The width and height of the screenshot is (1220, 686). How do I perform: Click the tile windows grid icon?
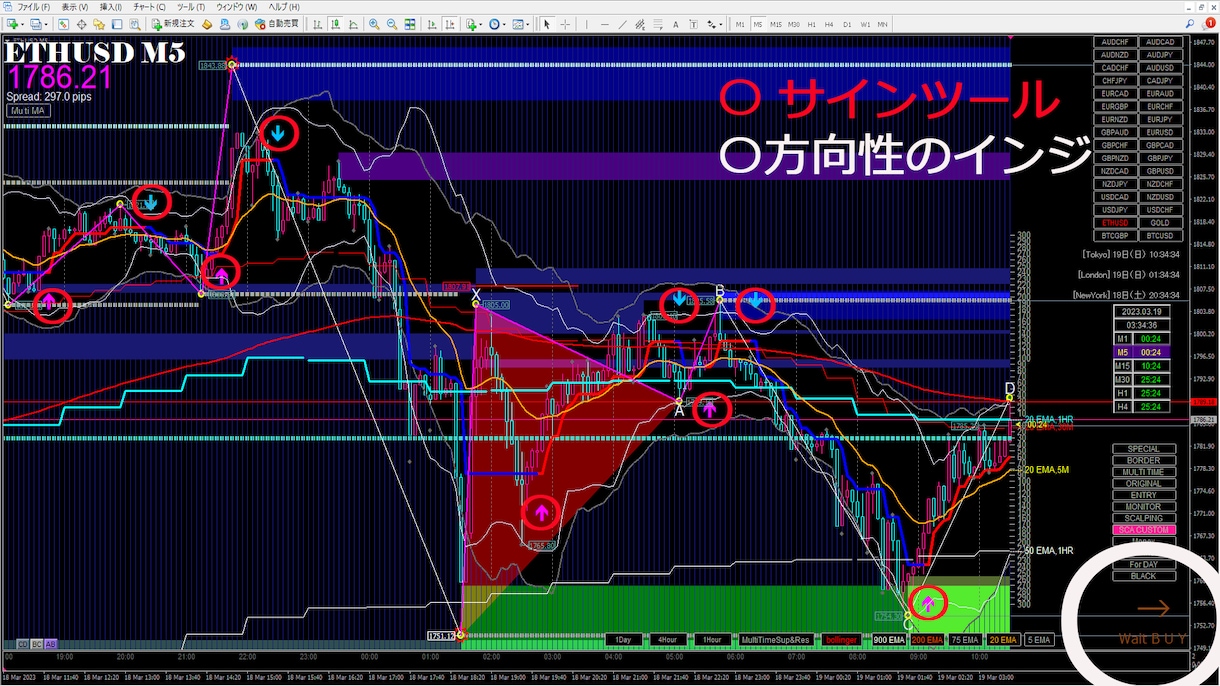coord(409,23)
